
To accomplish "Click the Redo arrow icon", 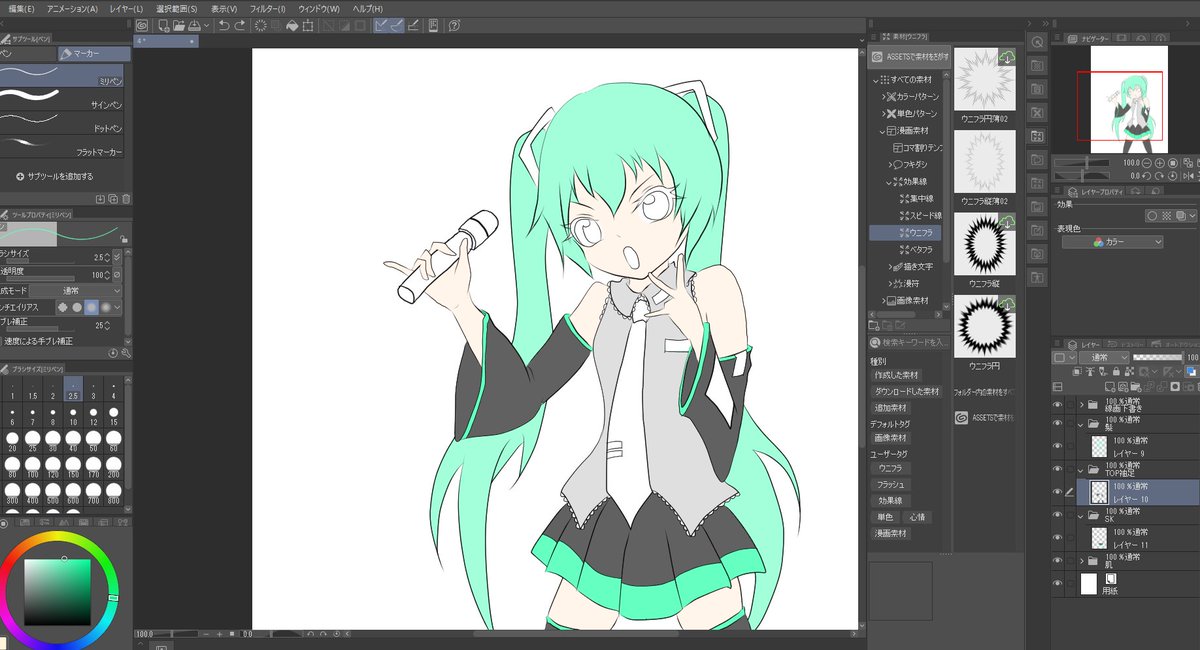I will pos(240,25).
